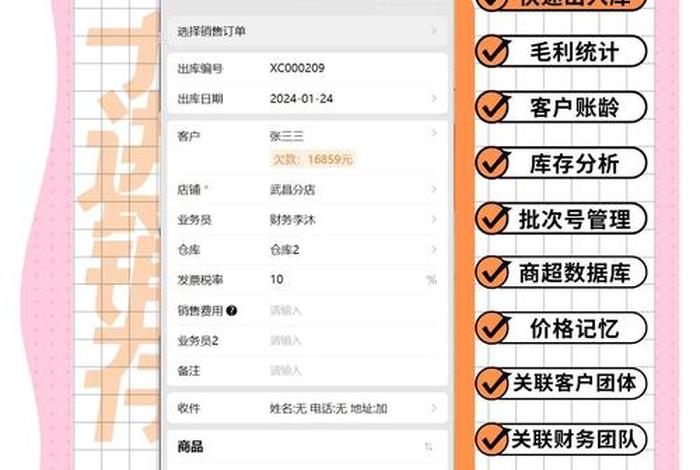Open the 业务员 selector chevron

pyautogui.click(x=433, y=219)
